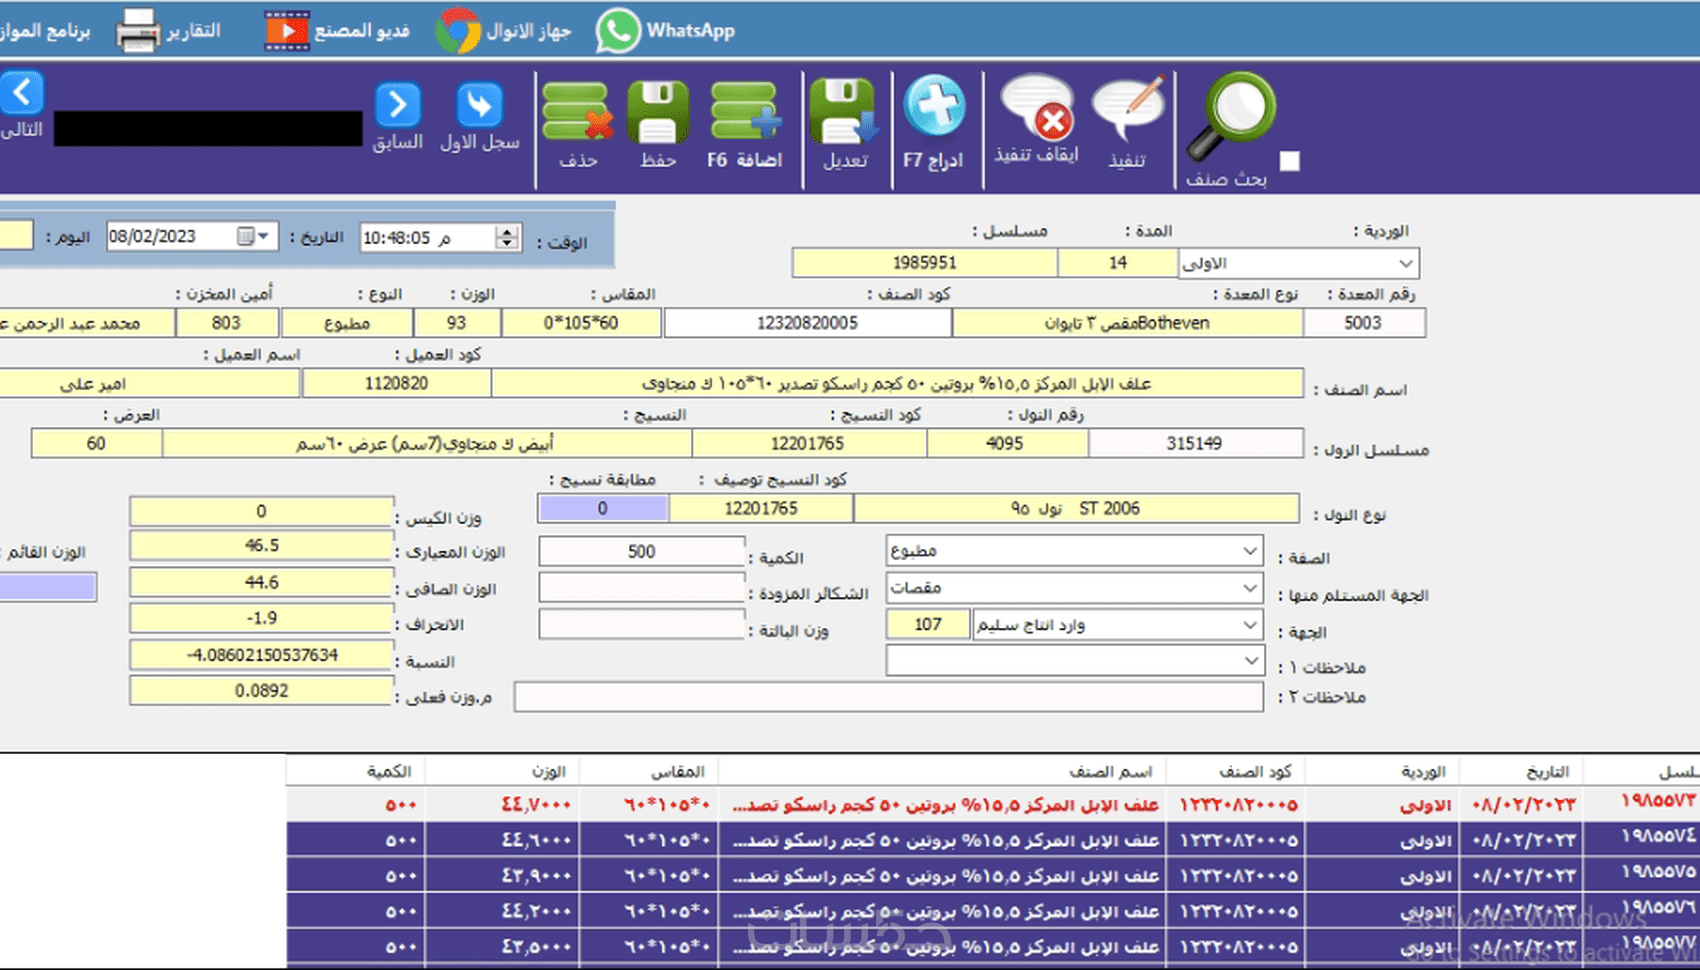Adjust the time with the الوقت spinner arrows

coord(508,238)
